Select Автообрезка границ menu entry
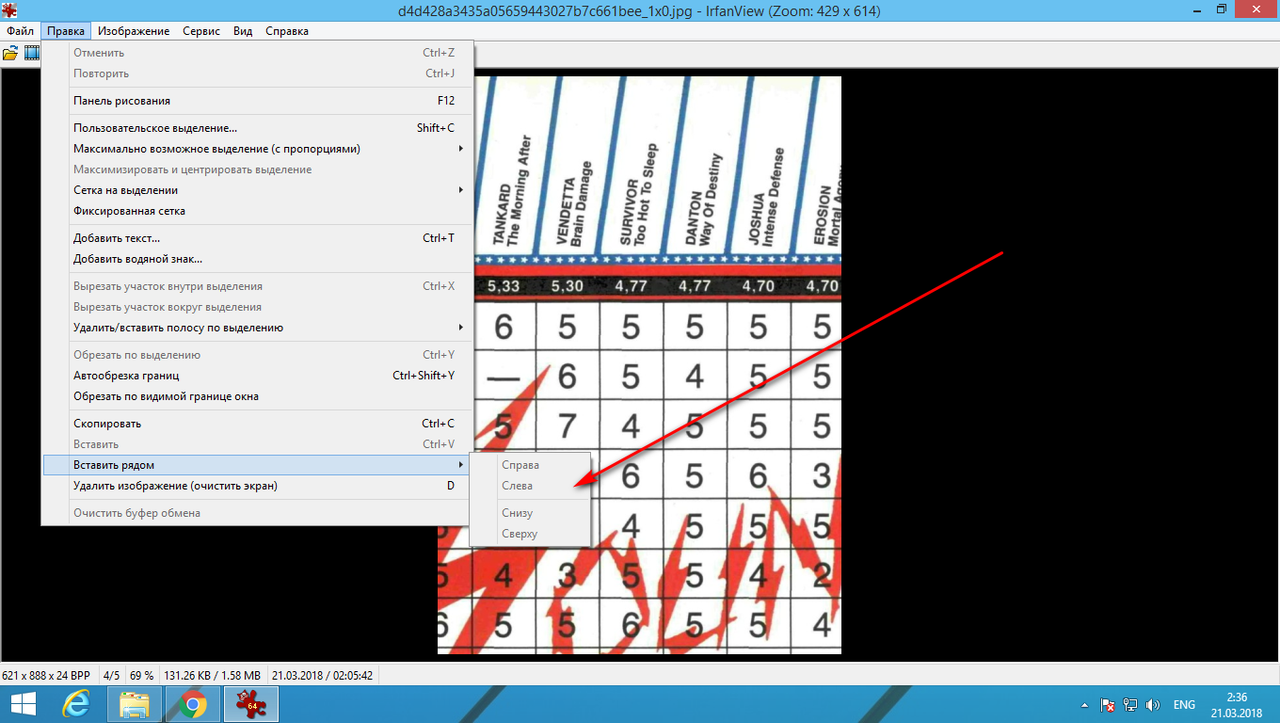Screen dimensions: 1280x723 [x=257, y=376]
